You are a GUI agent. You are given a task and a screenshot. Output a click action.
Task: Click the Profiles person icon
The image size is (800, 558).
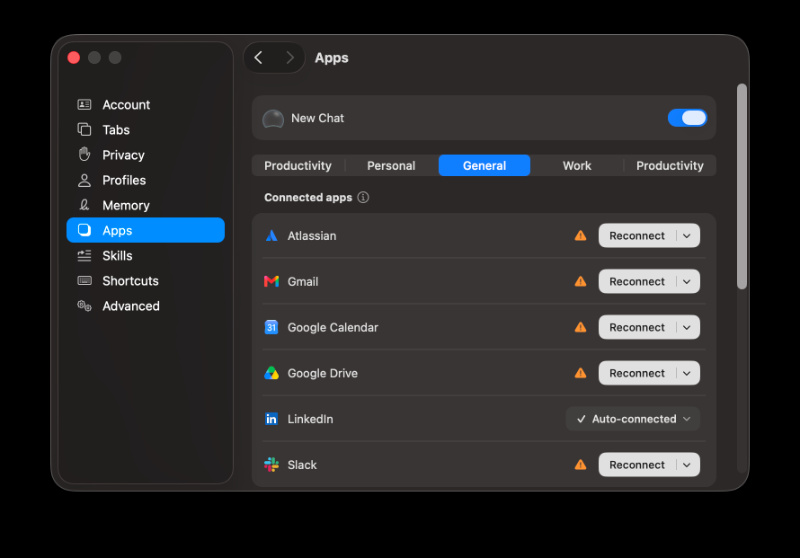tap(84, 180)
